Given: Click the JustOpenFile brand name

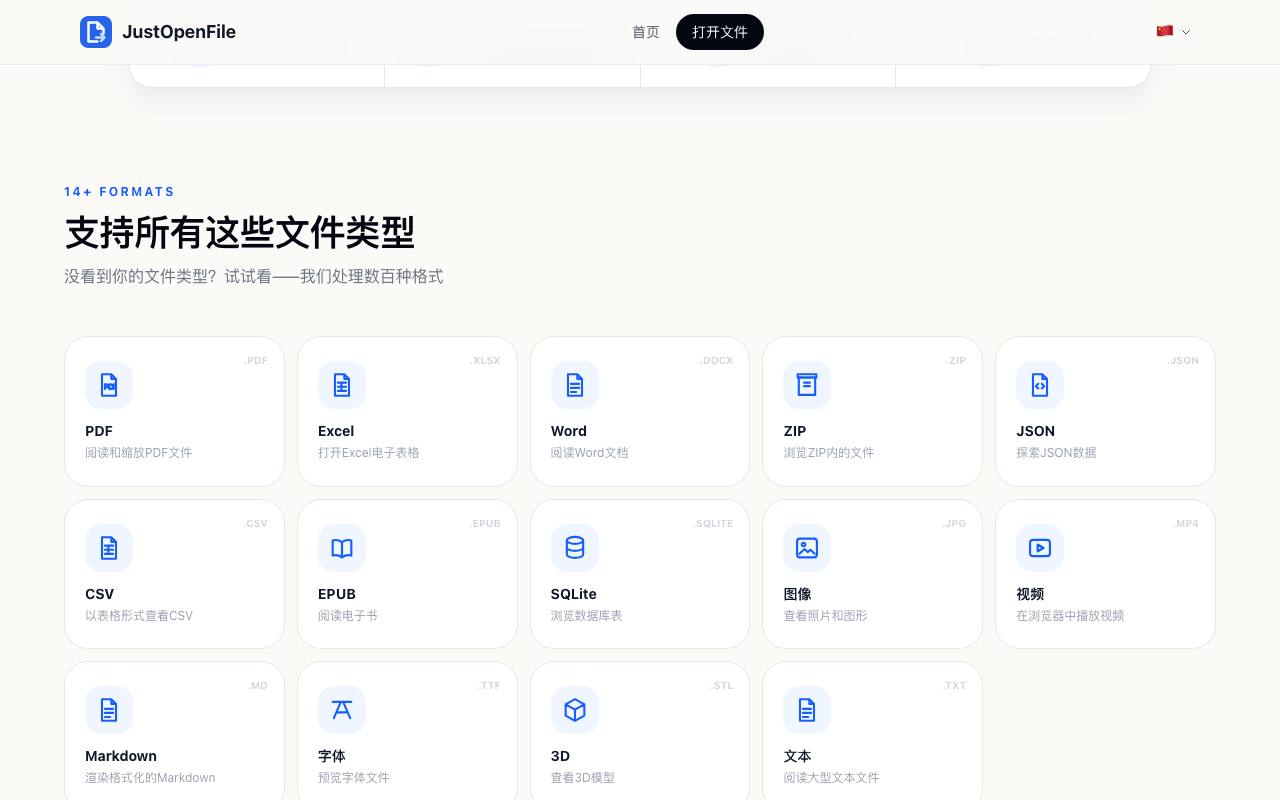Looking at the screenshot, I should pos(179,32).
